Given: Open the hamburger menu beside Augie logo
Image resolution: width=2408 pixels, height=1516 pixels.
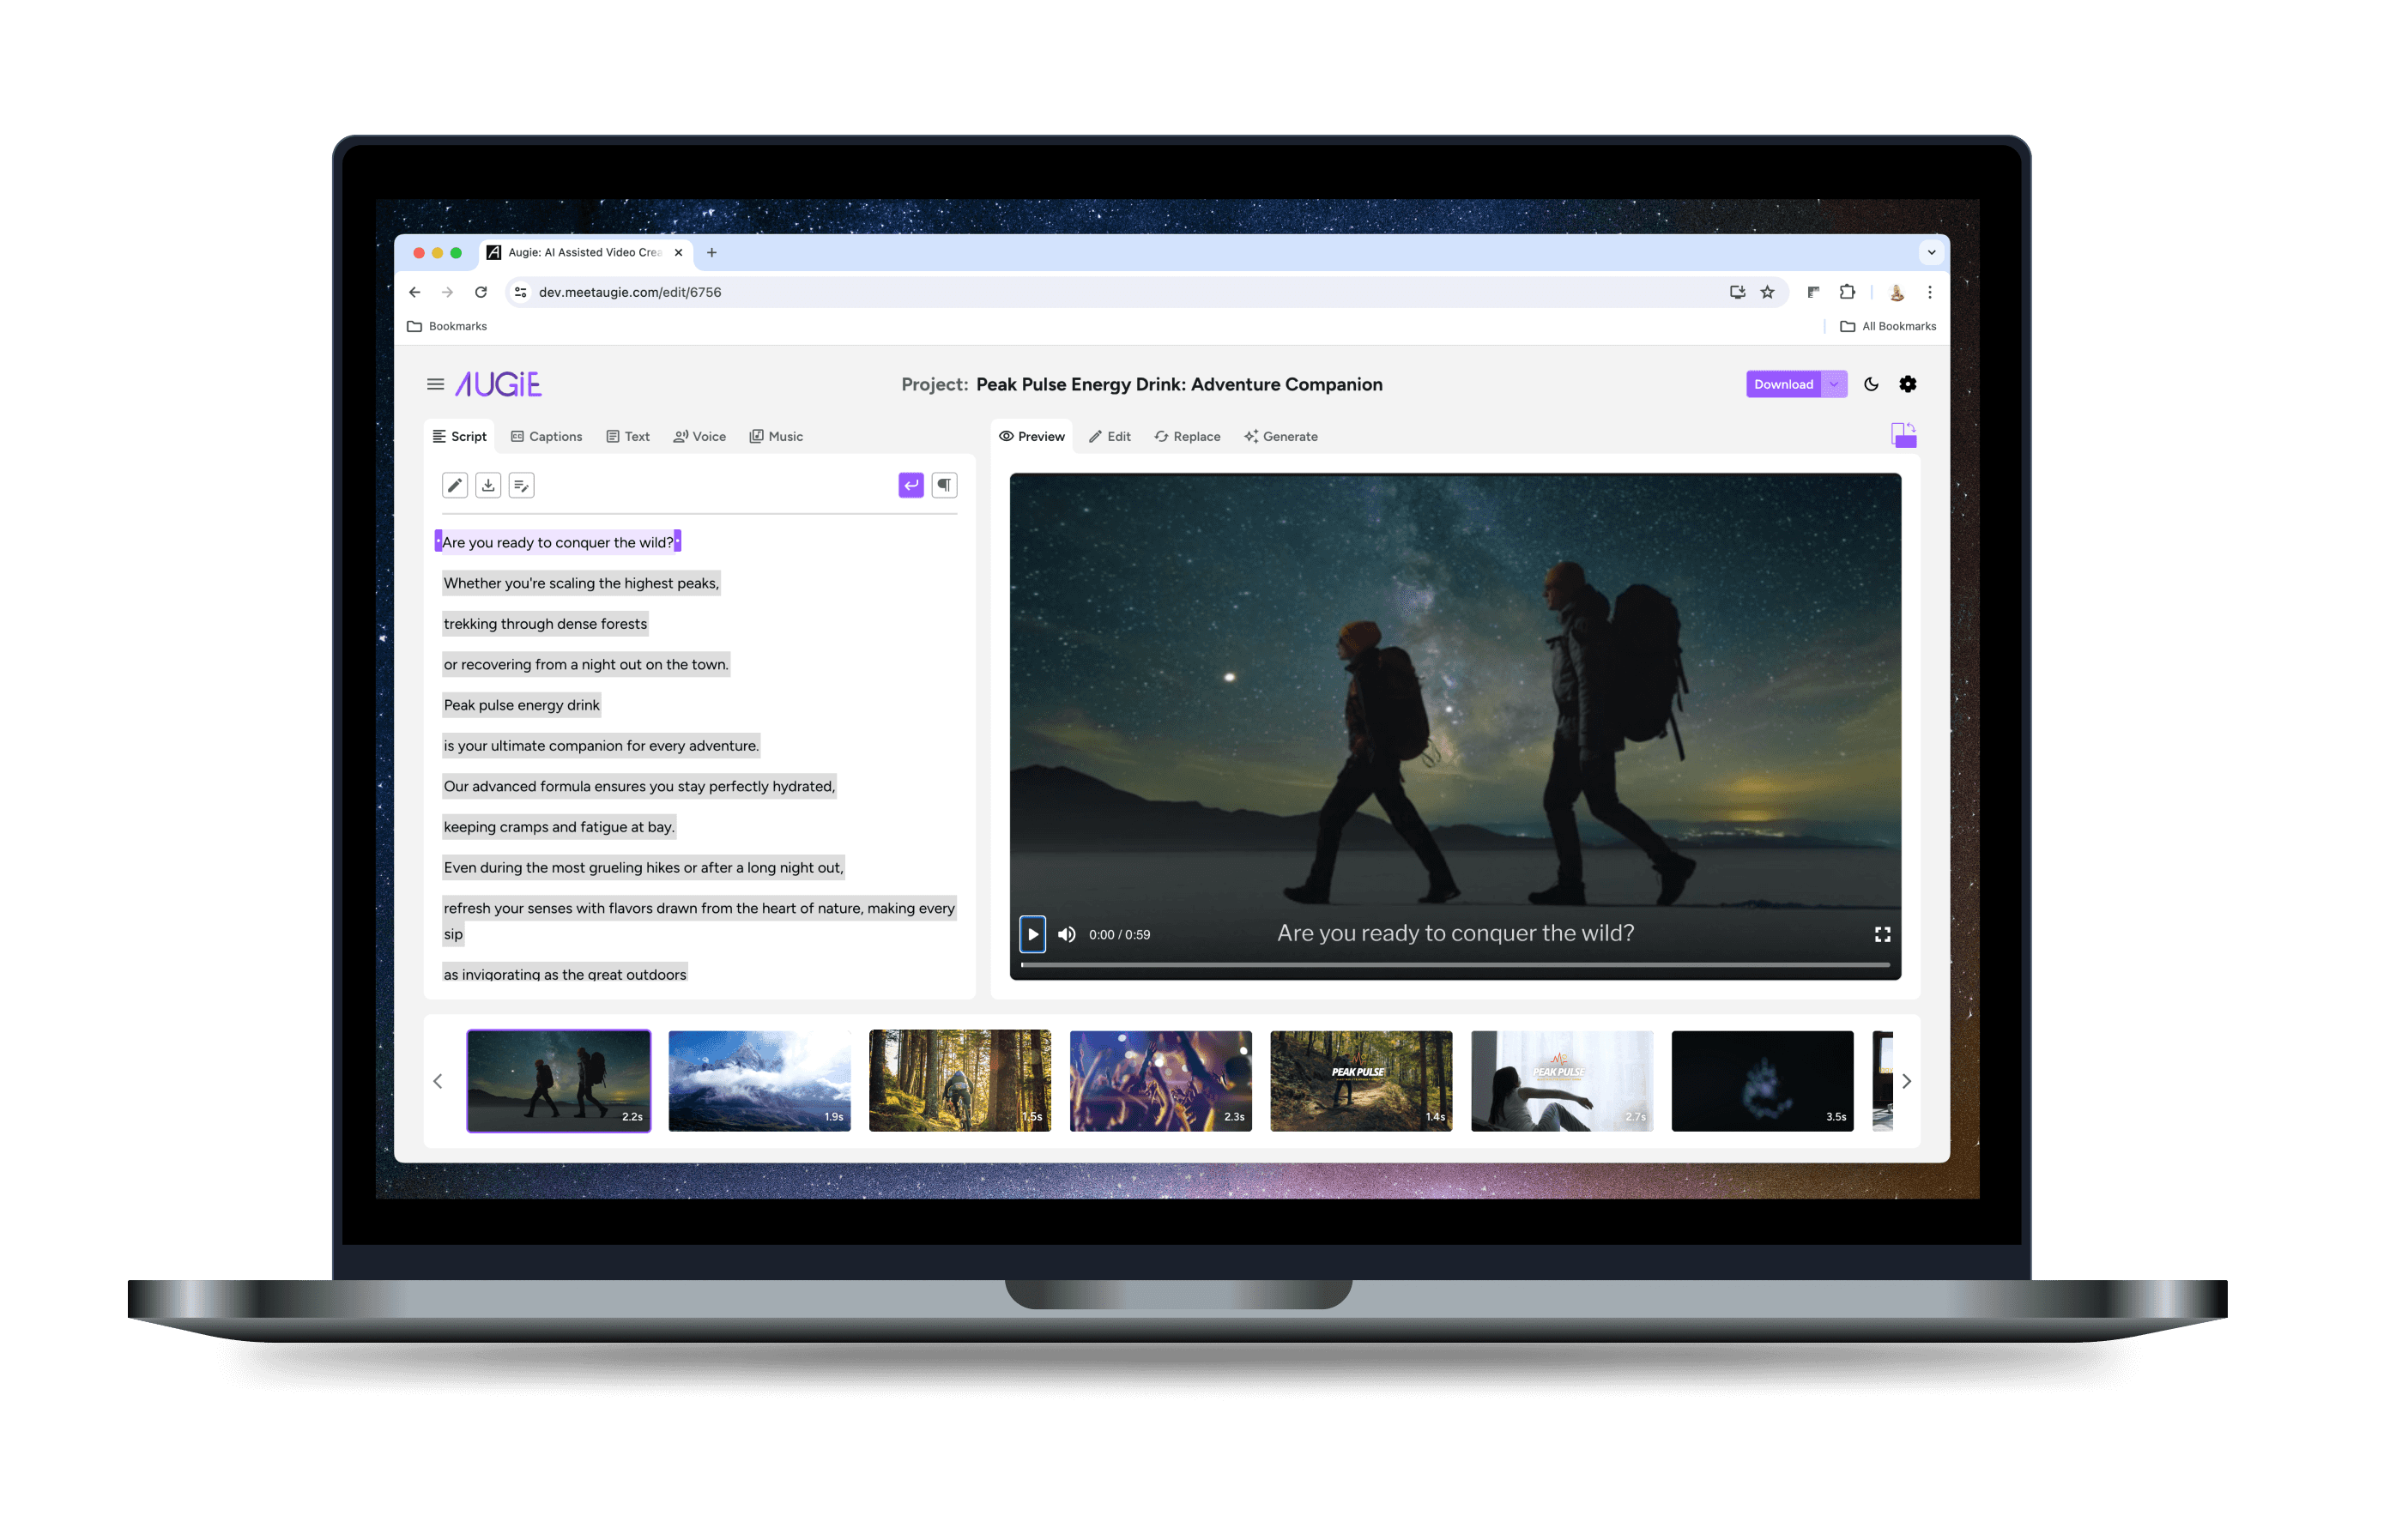Looking at the screenshot, I should pos(435,384).
